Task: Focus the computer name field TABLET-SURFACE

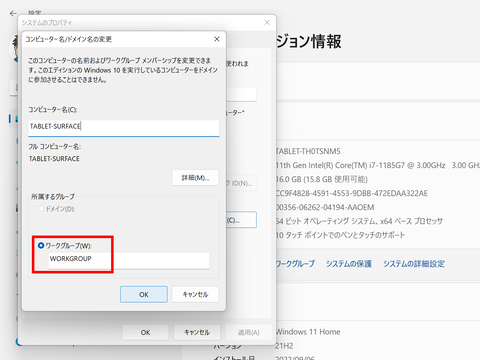Action: point(124,128)
